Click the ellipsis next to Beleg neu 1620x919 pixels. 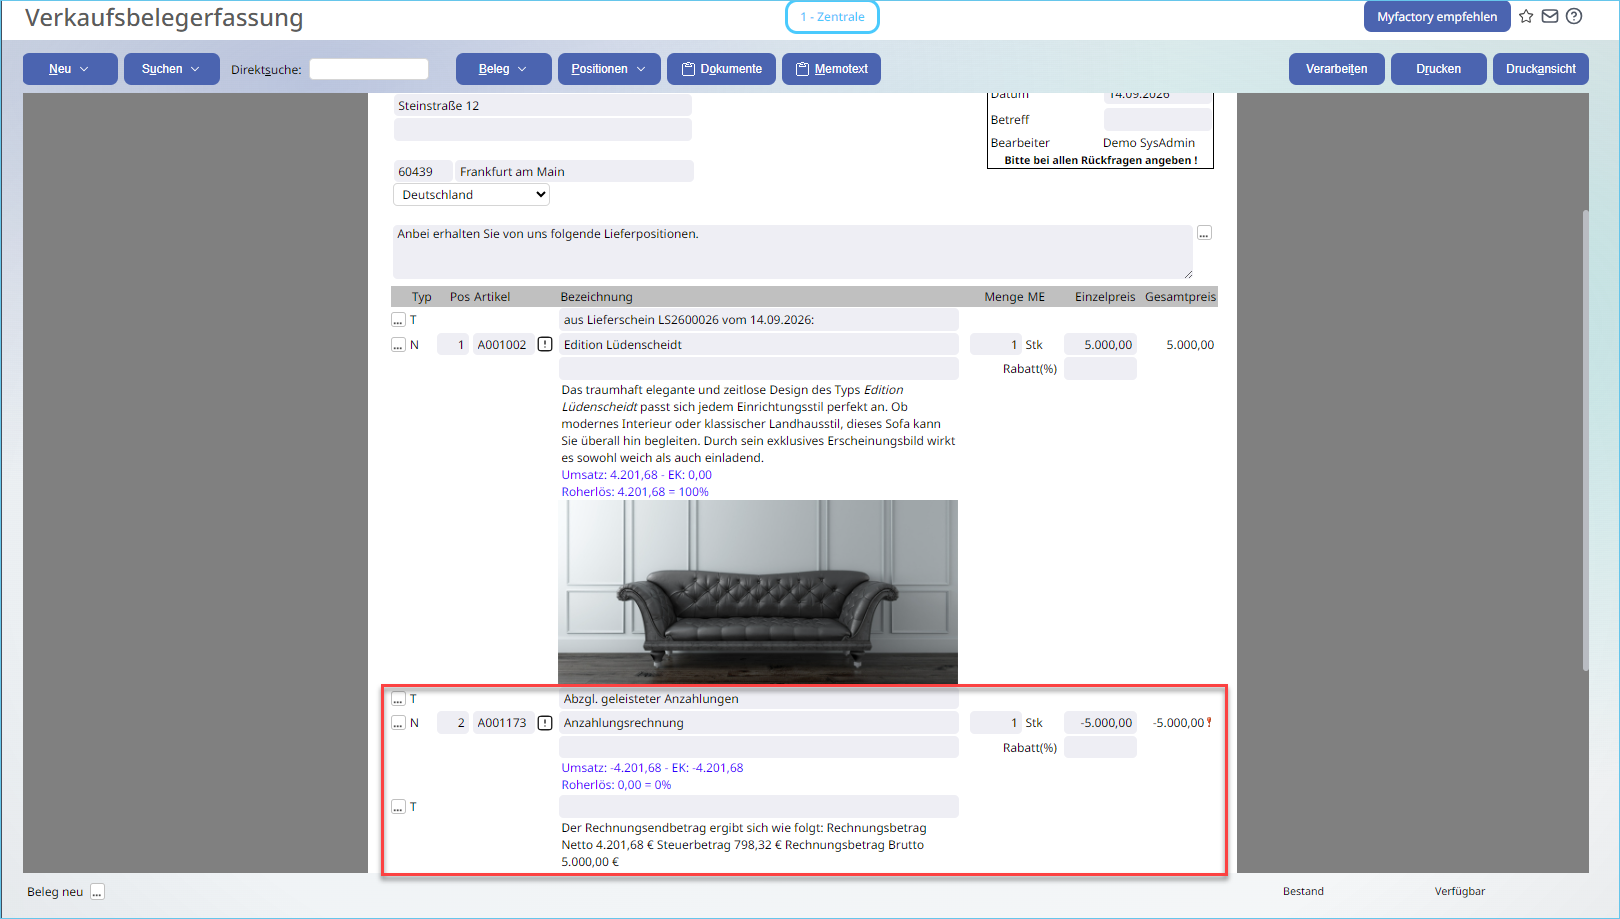pyautogui.click(x=97, y=892)
